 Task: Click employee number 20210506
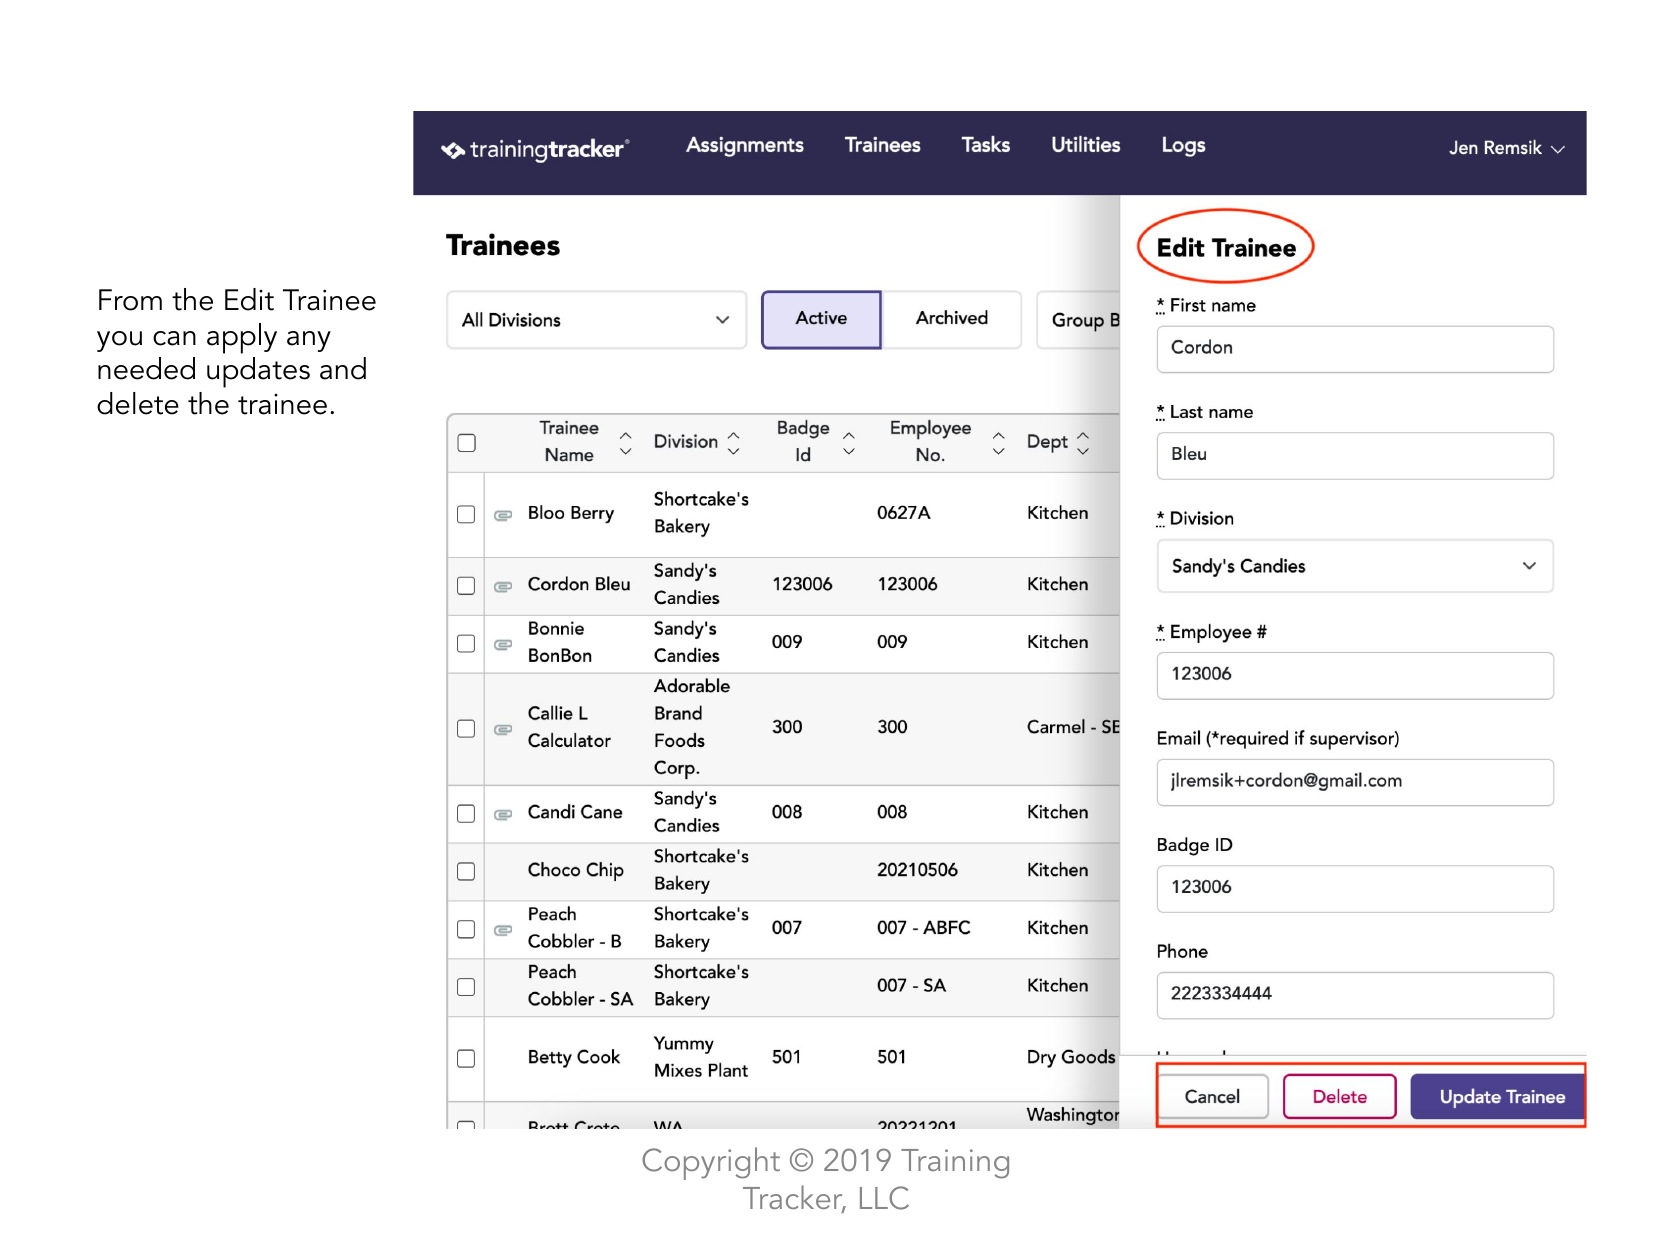pyautogui.click(x=917, y=870)
